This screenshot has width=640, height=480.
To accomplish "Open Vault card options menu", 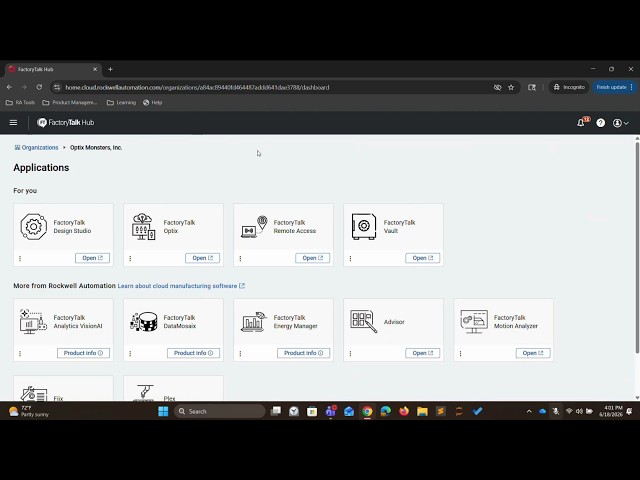I will (x=351, y=258).
